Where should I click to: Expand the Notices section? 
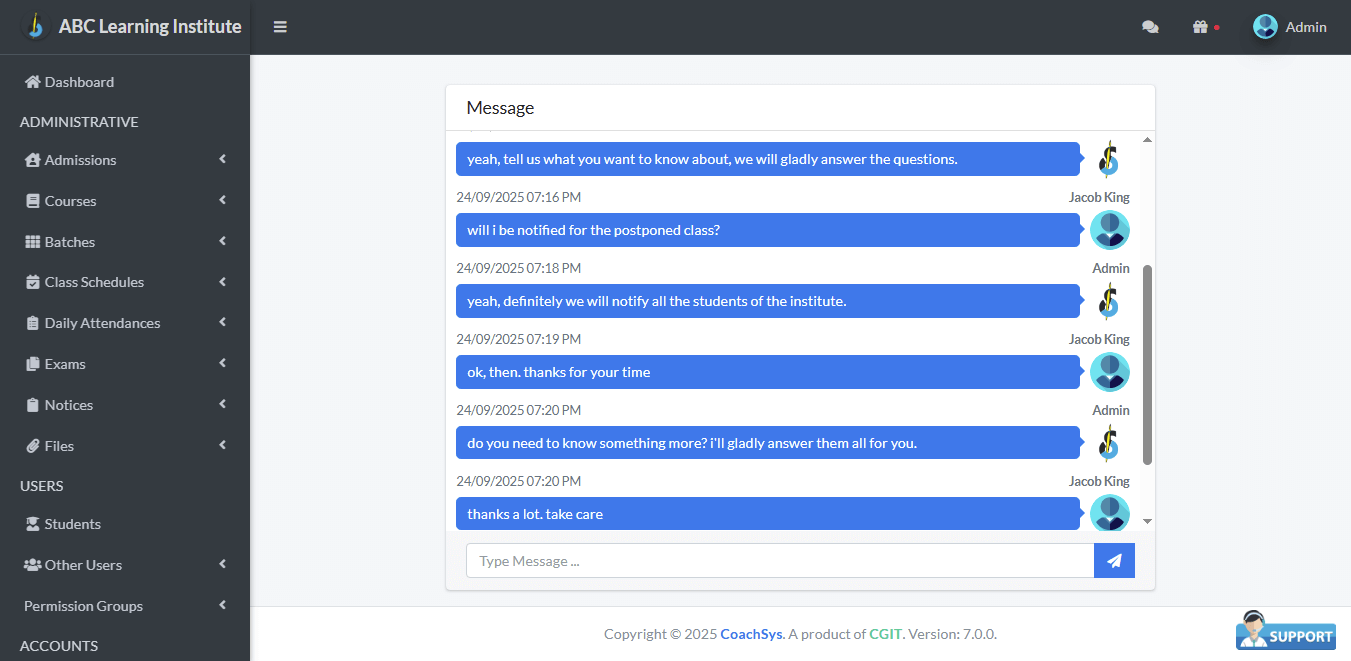click(69, 405)
